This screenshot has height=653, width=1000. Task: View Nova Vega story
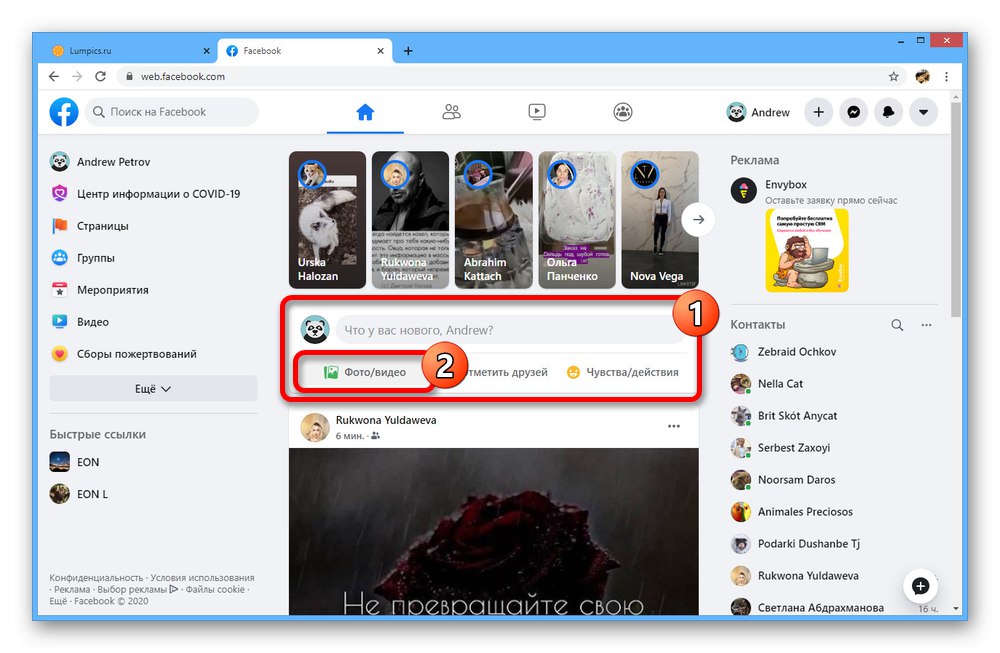pos(660,219)
